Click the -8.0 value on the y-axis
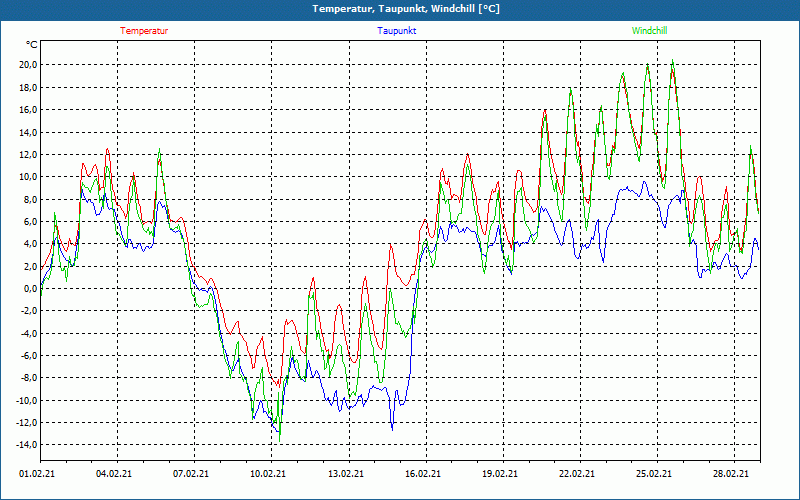 click(x=28, y=379)
